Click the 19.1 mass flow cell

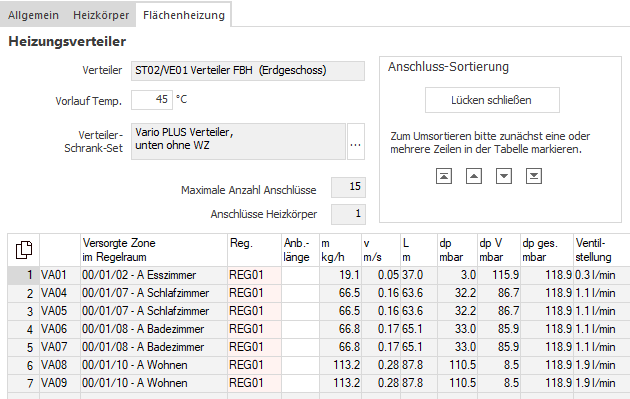coord(340,275)
